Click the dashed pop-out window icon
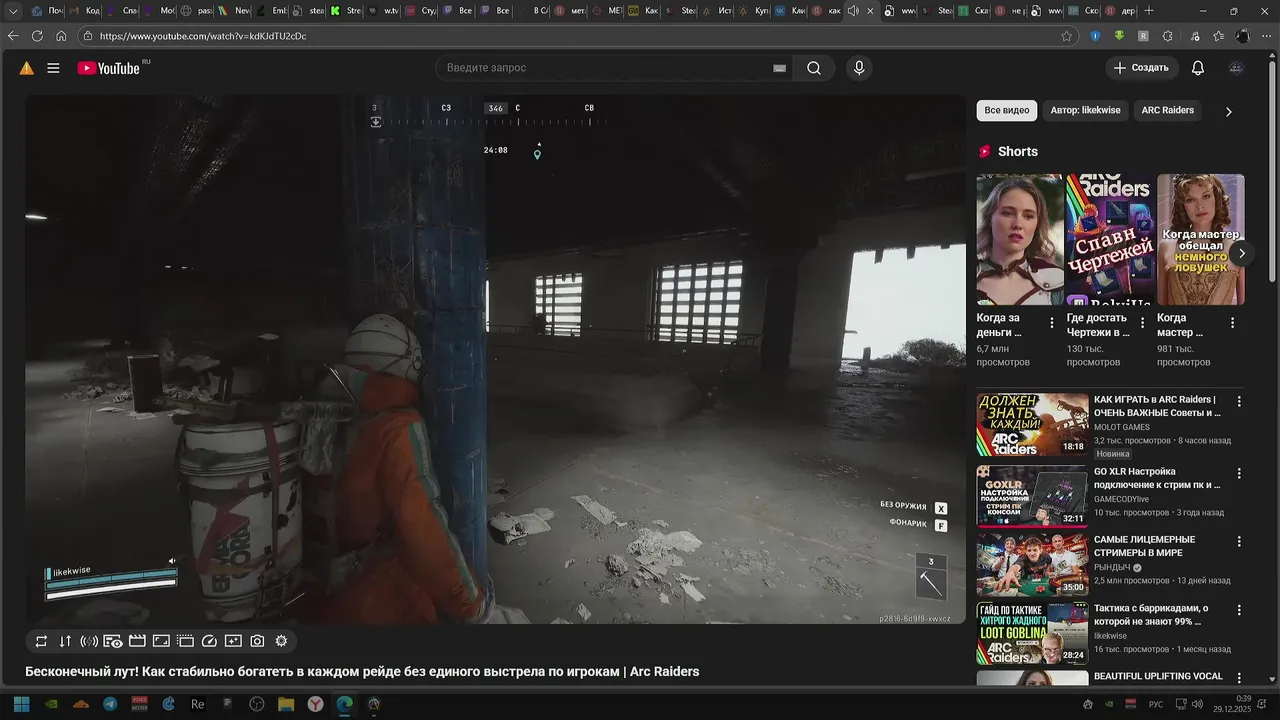This screenshot has height=720, width=1280. coord(185,641)
